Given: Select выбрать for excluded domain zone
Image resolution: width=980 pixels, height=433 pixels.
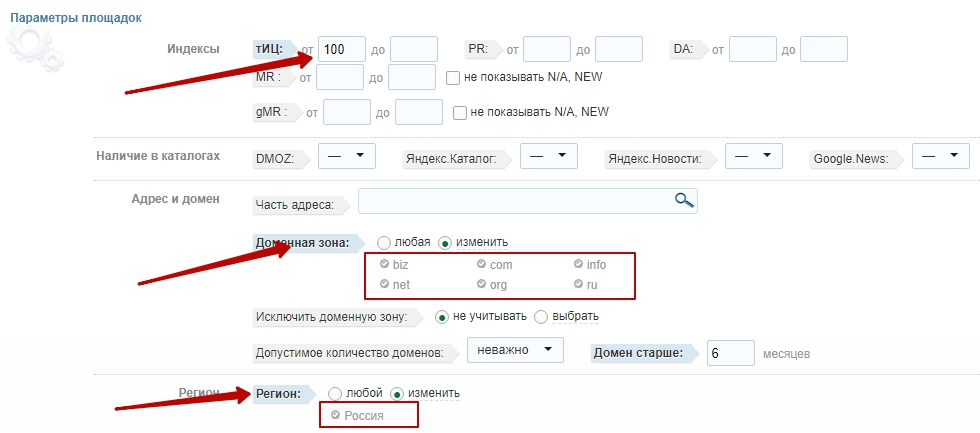Looking at the screenshot, I should [x=541, y=317].
